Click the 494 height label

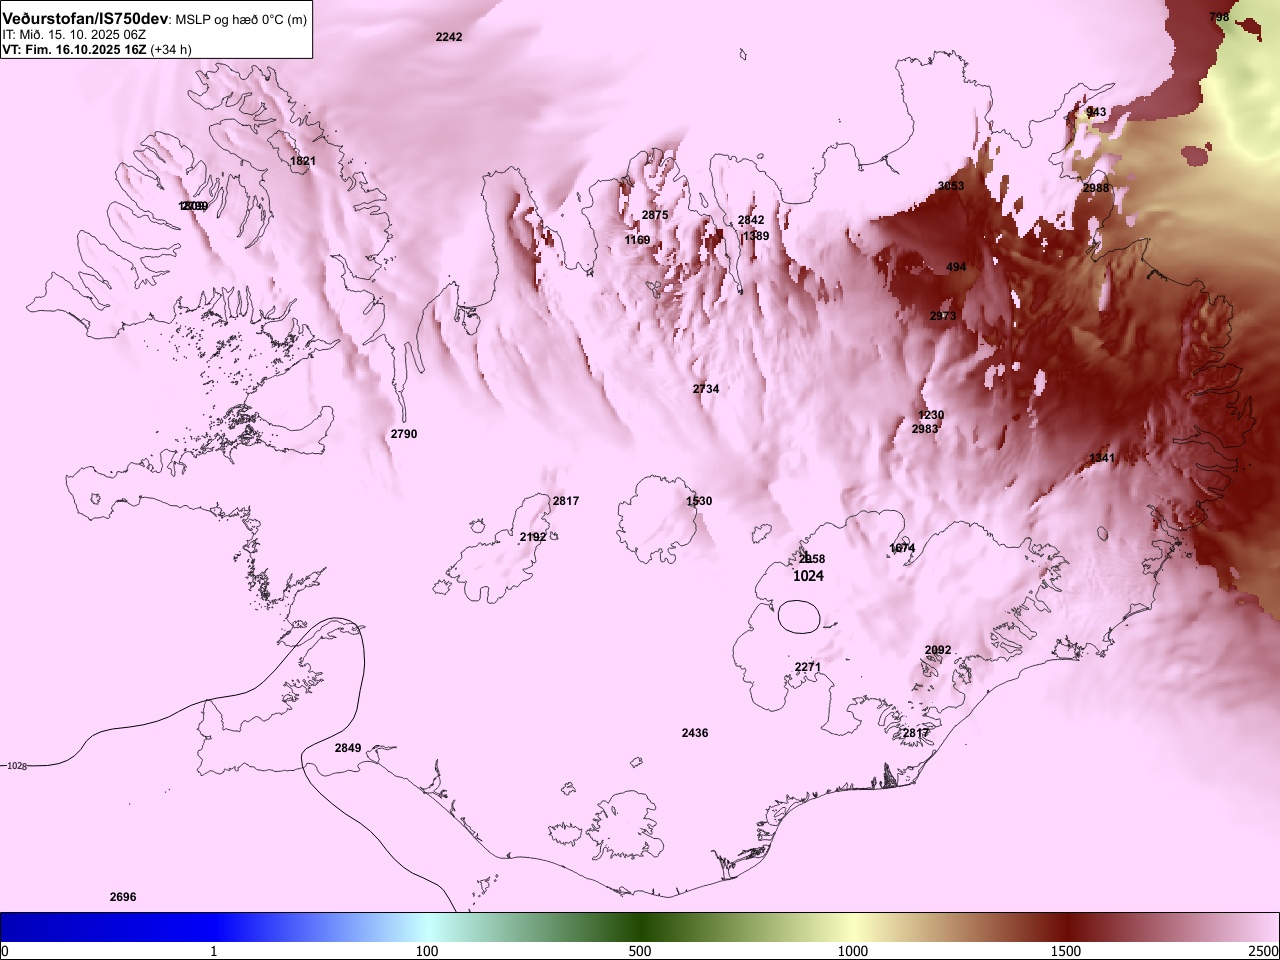pyautogui.click(x=956, y=267)
